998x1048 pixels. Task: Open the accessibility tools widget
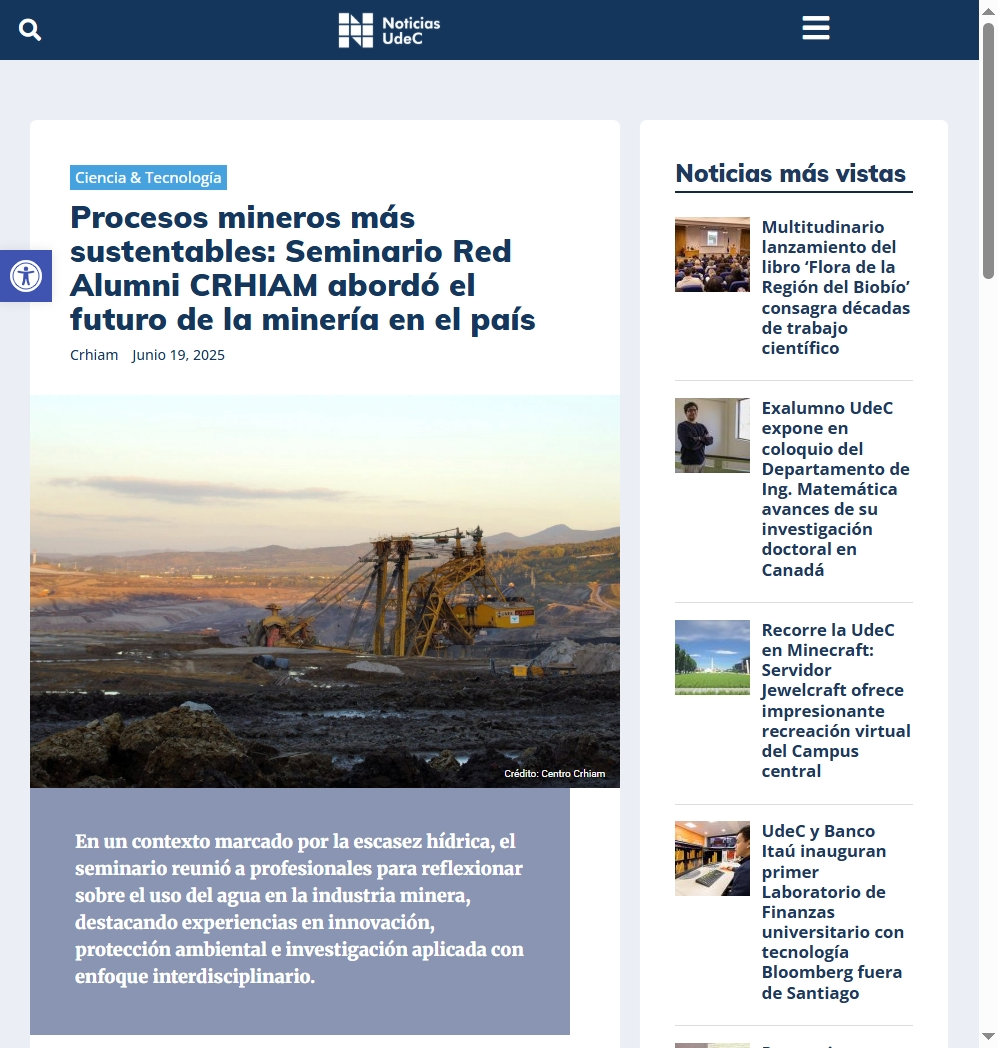pyautogui.click(x=26, y=276)
